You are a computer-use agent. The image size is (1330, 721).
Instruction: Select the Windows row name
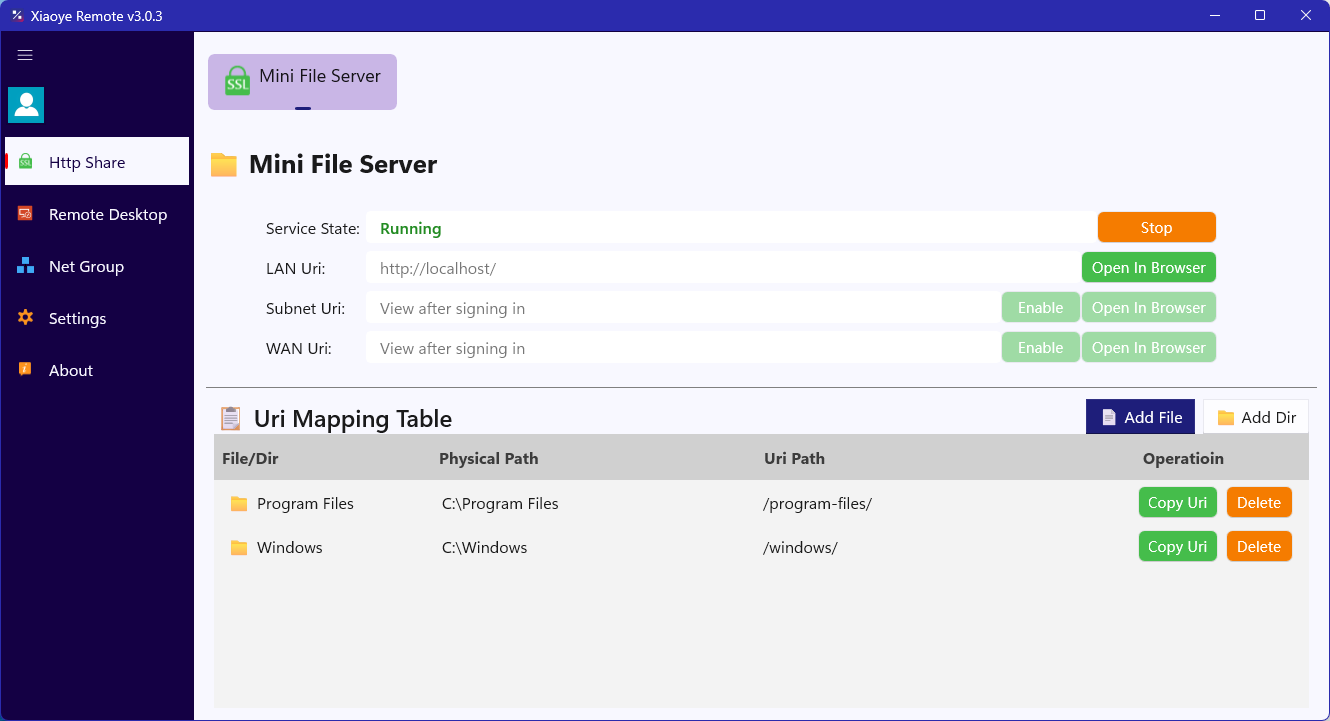coord(289,548)
